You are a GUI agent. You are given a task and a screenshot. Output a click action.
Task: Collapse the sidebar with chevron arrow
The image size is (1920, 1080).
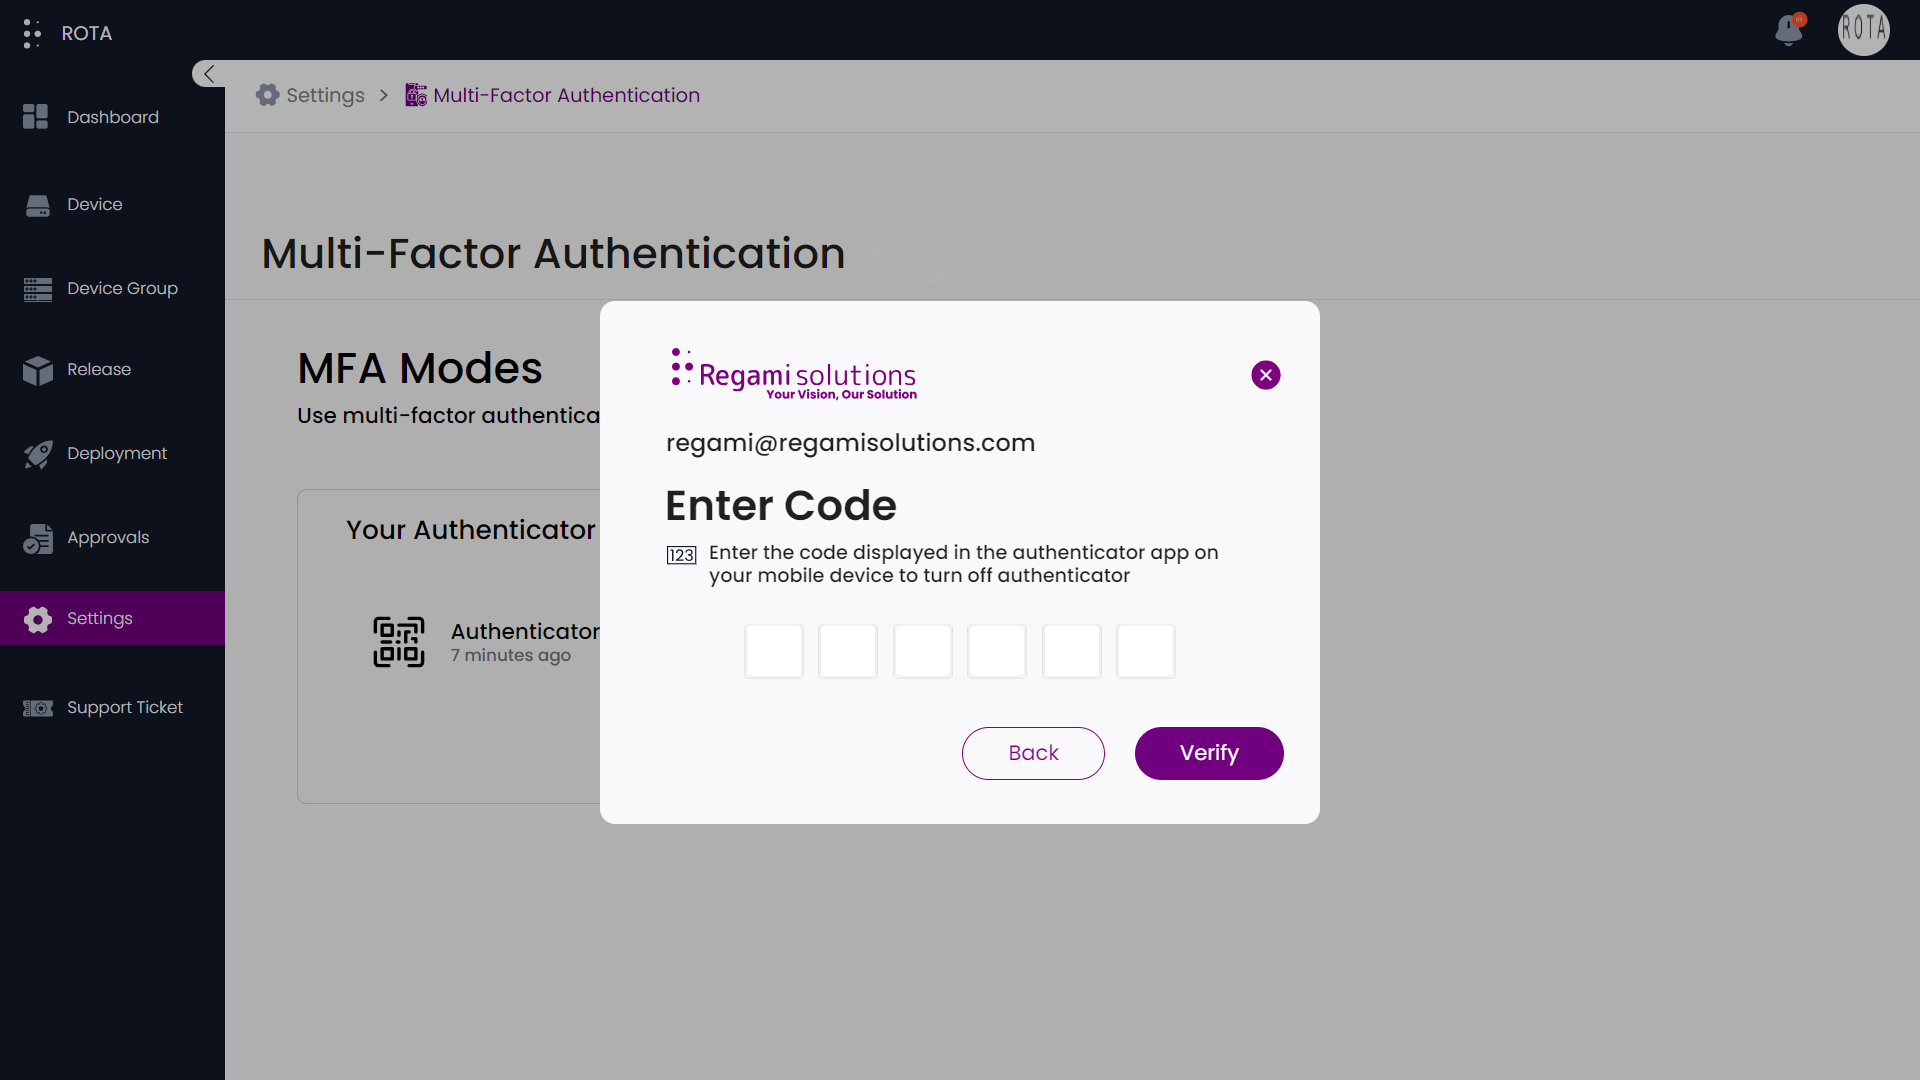click(x=208, y=74)
